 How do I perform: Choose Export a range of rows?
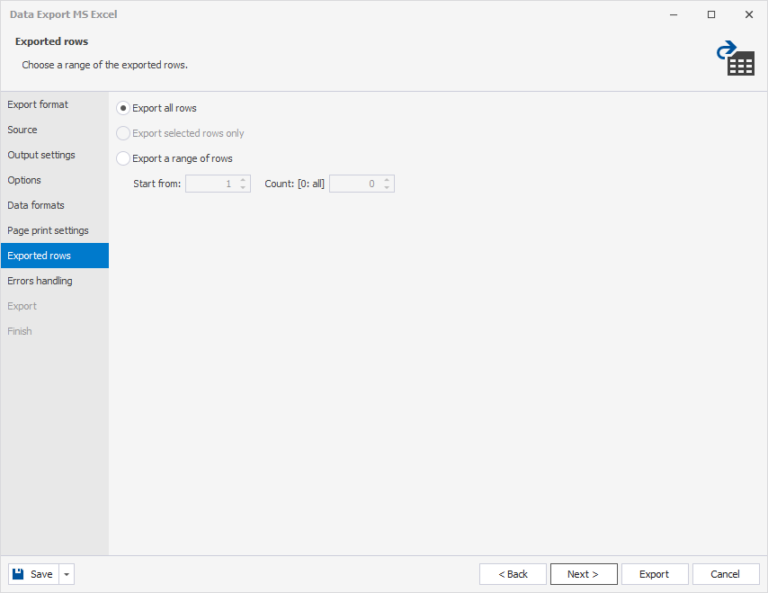pos(124,158)
